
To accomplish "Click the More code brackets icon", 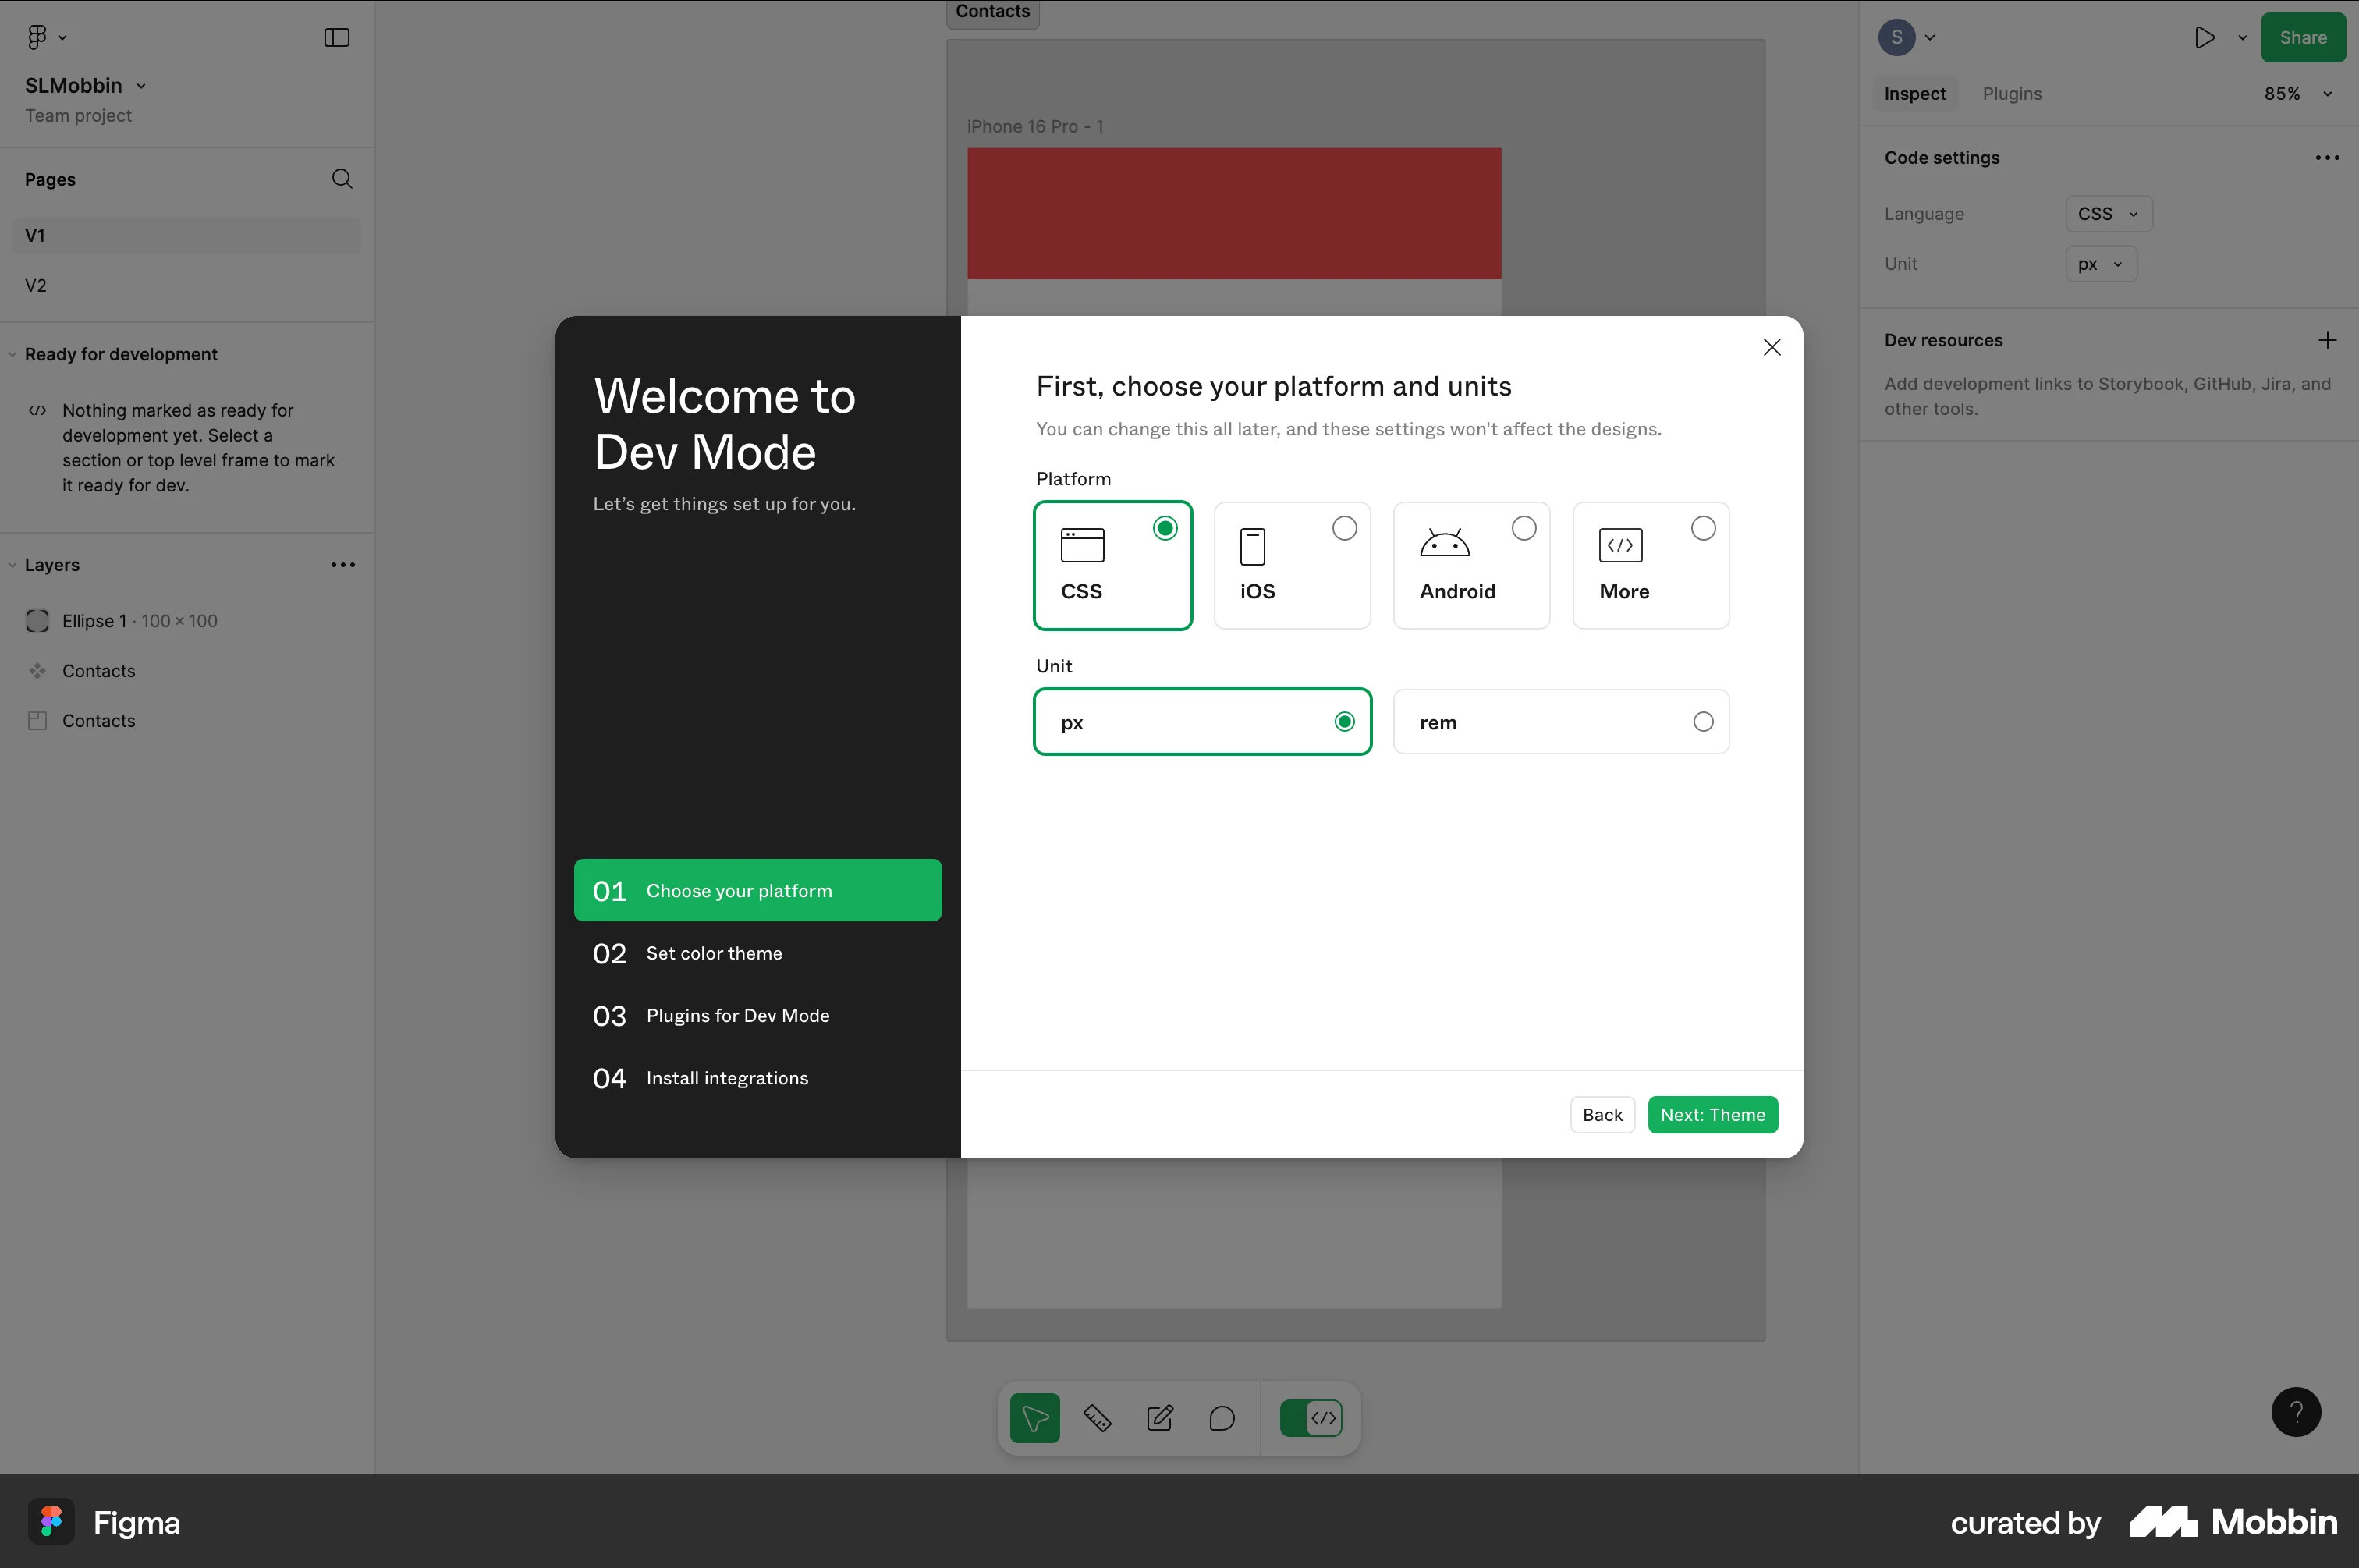I will coord(1621,545).
